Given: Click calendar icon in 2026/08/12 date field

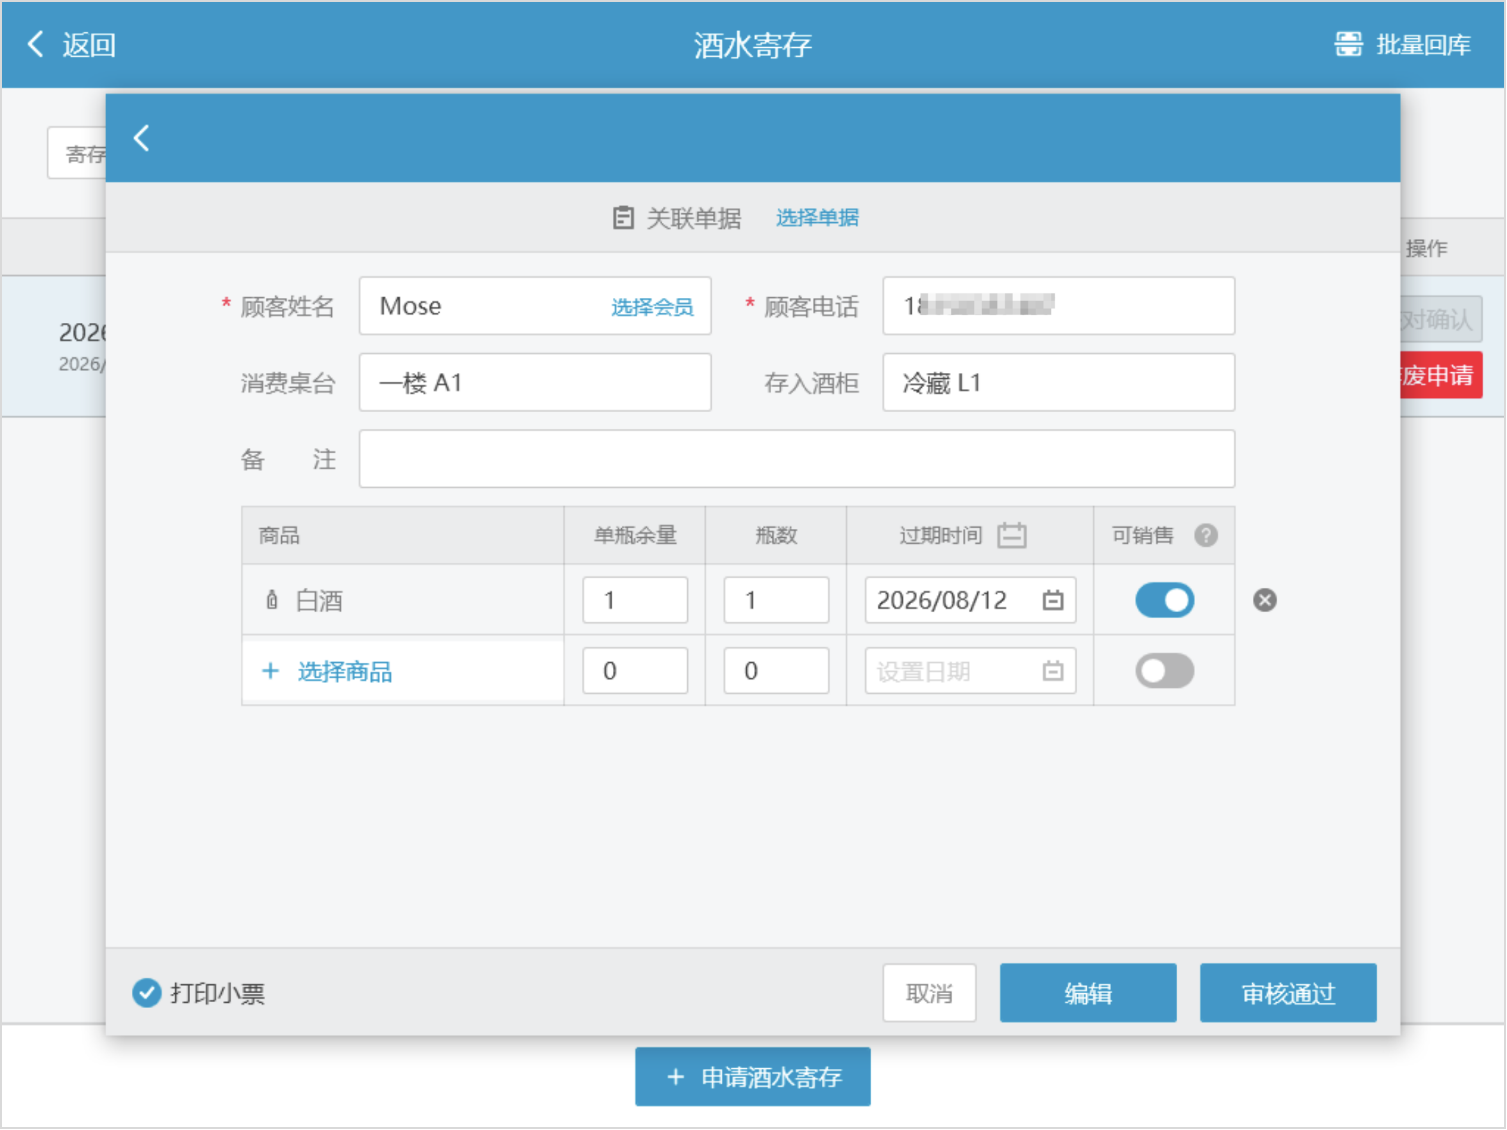Looking at the screenshot, I should (x=1052, y=600).
